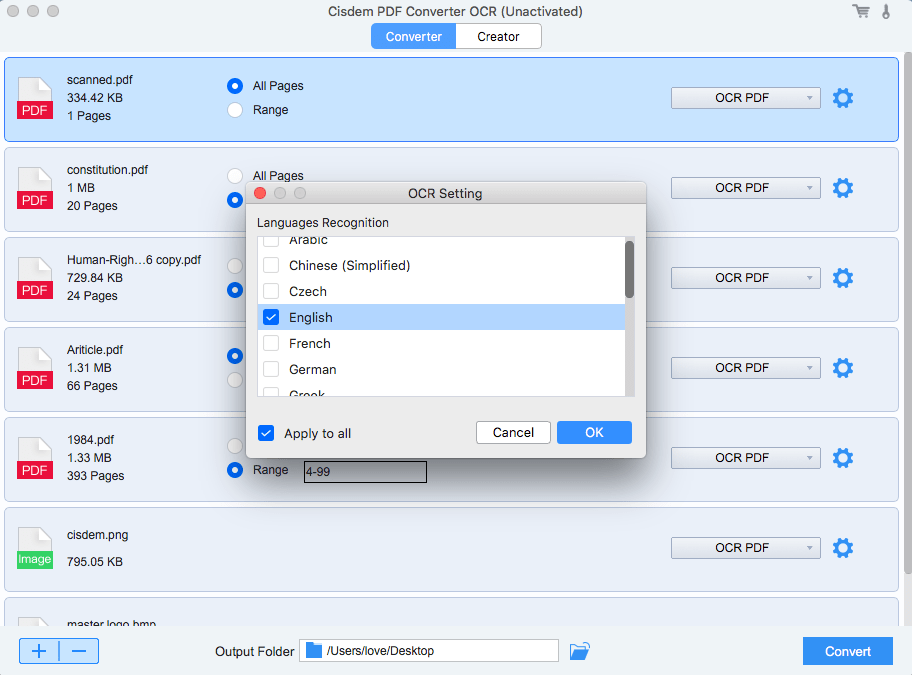Open OCR settings gear for scanned.pdf

(843, 98)
